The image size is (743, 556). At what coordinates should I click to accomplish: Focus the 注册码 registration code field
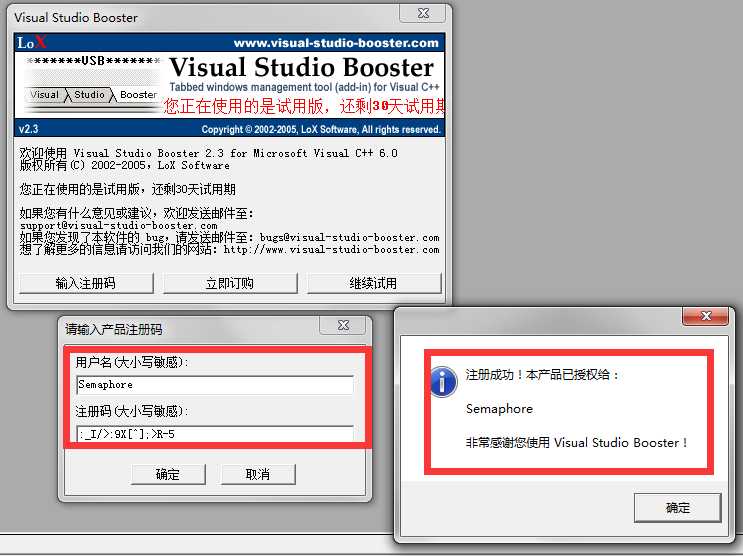coord(215,433)
